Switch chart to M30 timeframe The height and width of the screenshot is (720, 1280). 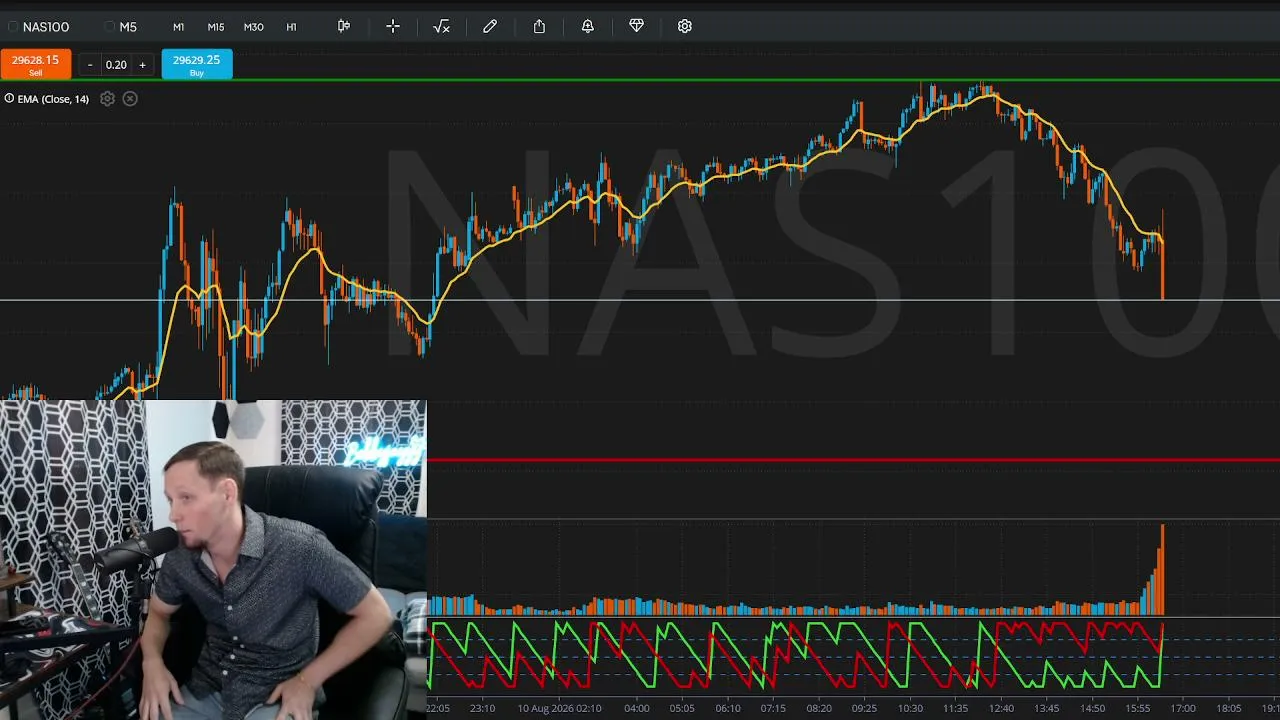click(254, 27)
